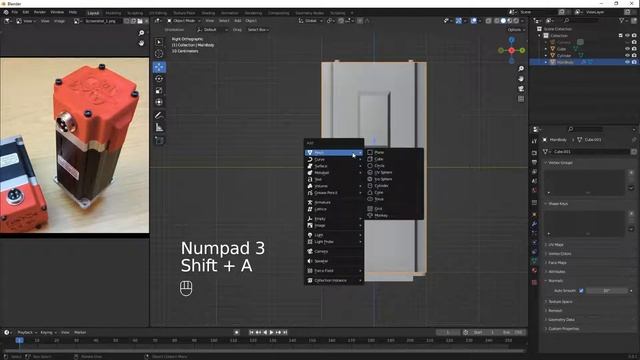Add a Monkey mesh
Screen dimensions: 640x360
click(393, 216)
